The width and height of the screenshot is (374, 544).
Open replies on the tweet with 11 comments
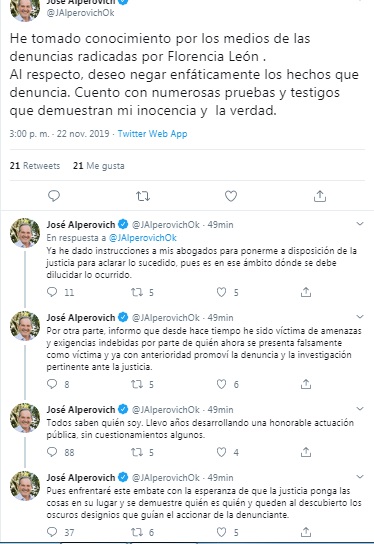52,292
